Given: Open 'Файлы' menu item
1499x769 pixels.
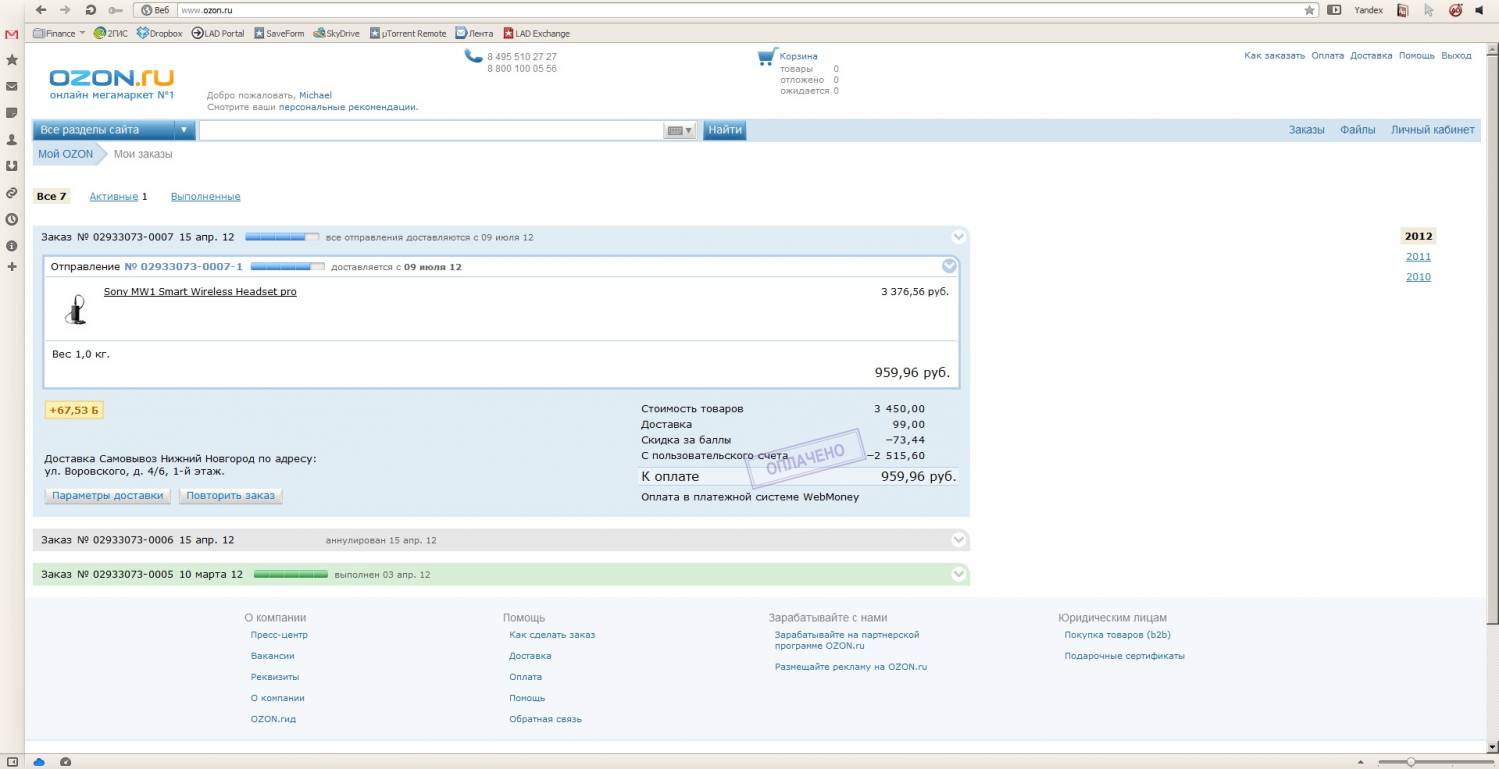Looking at the screenshot, I should pos(1357,130).
